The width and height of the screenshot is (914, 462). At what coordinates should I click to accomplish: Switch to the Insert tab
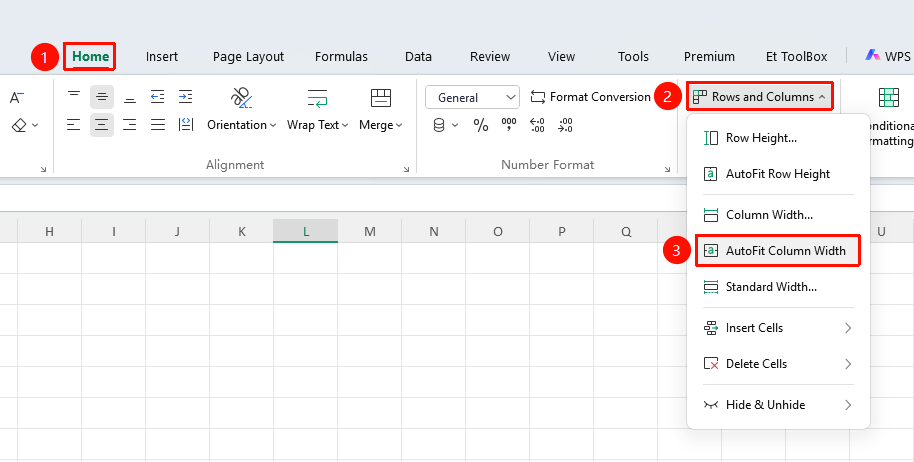(x=162, y=57)
